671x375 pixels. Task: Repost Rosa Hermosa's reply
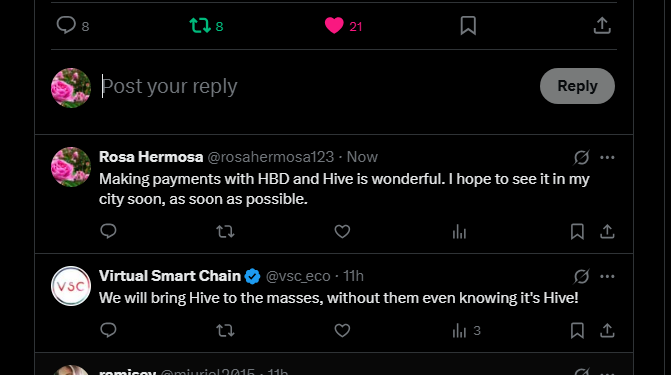tap(225, 232)
